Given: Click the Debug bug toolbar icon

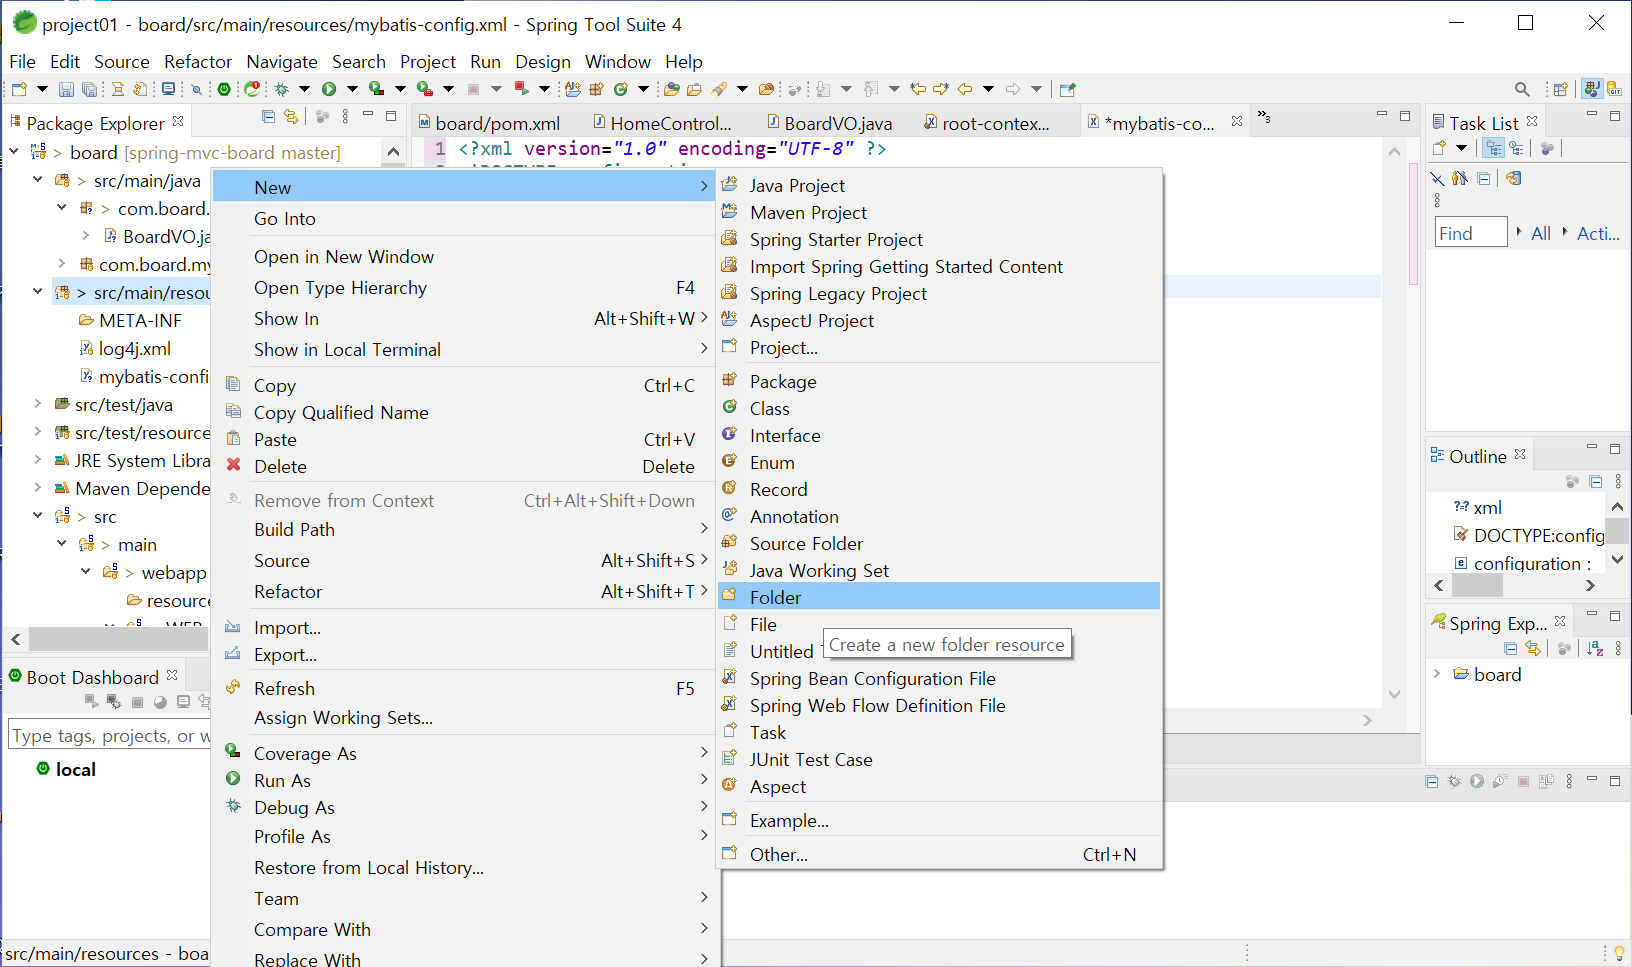Looking at the screenshot, I should 282,89.
